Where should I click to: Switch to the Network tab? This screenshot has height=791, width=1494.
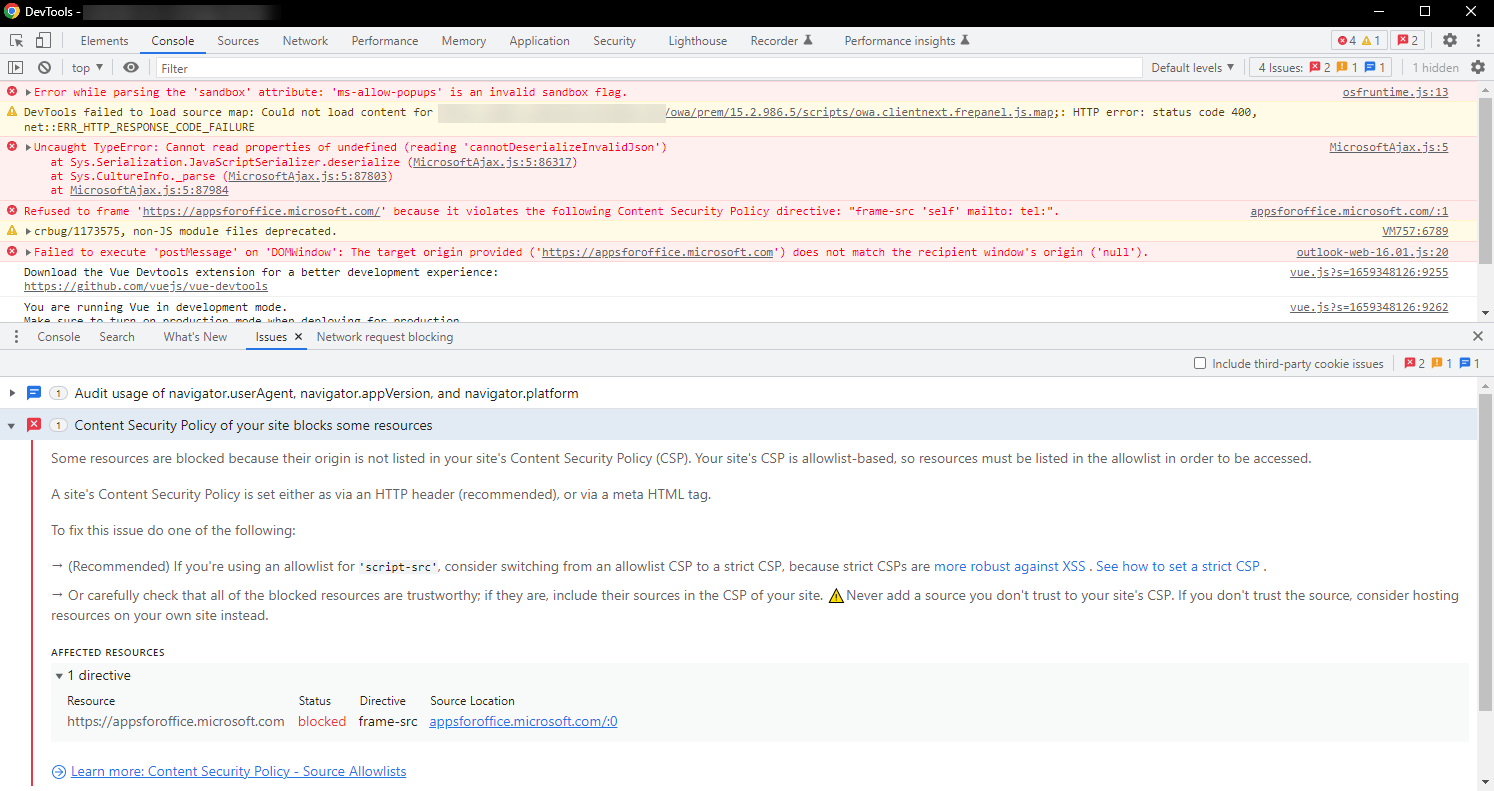pos(305,41)
